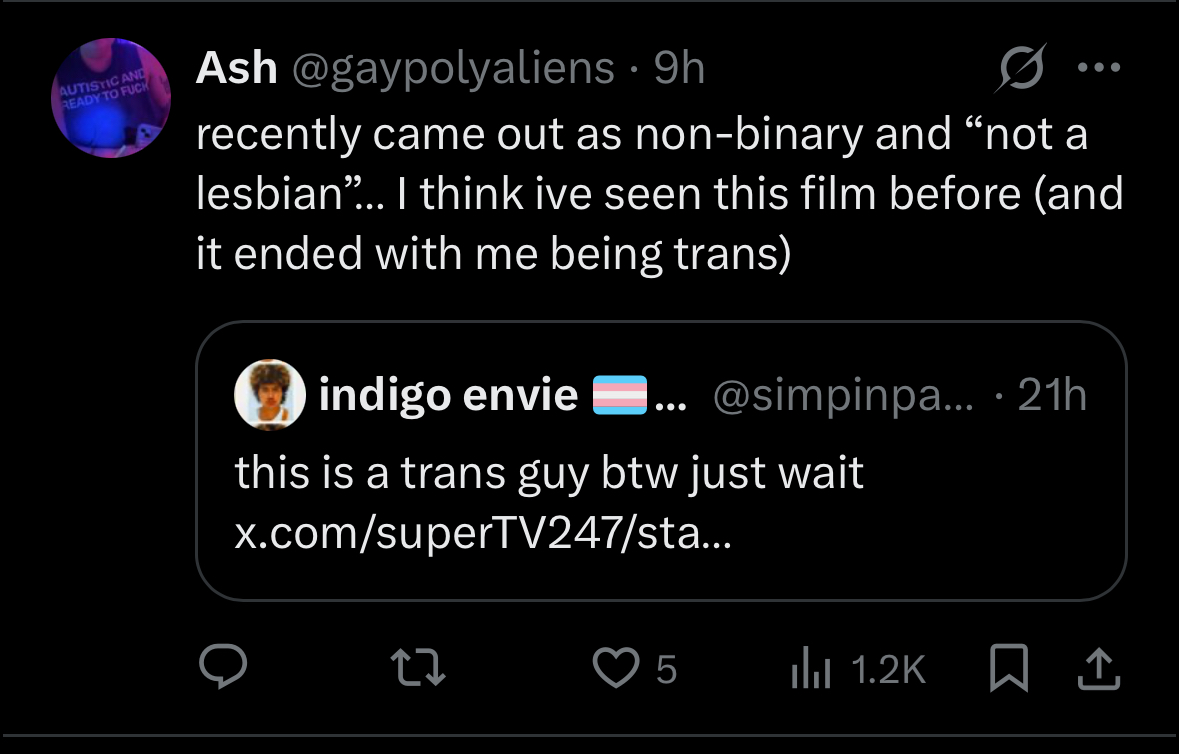Repost this tweet with retweet arrows
The image size is (1179, 754).
tap(419, 668)
